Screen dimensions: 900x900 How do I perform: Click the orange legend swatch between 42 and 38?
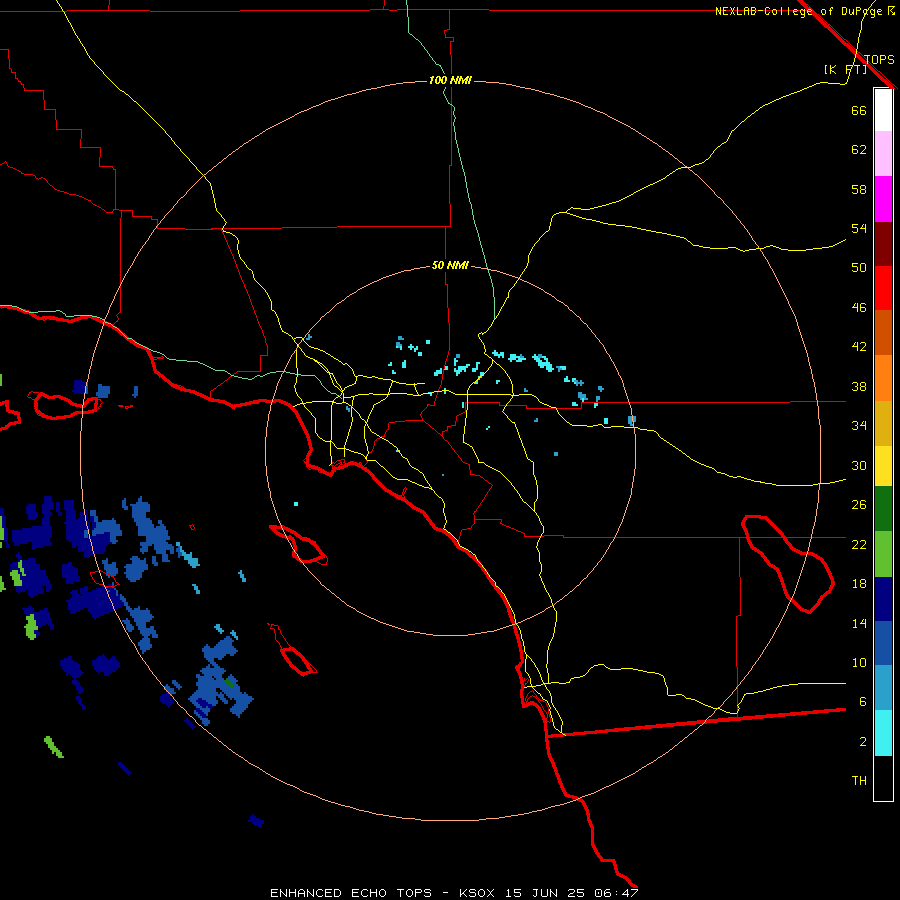click(883, 377)
